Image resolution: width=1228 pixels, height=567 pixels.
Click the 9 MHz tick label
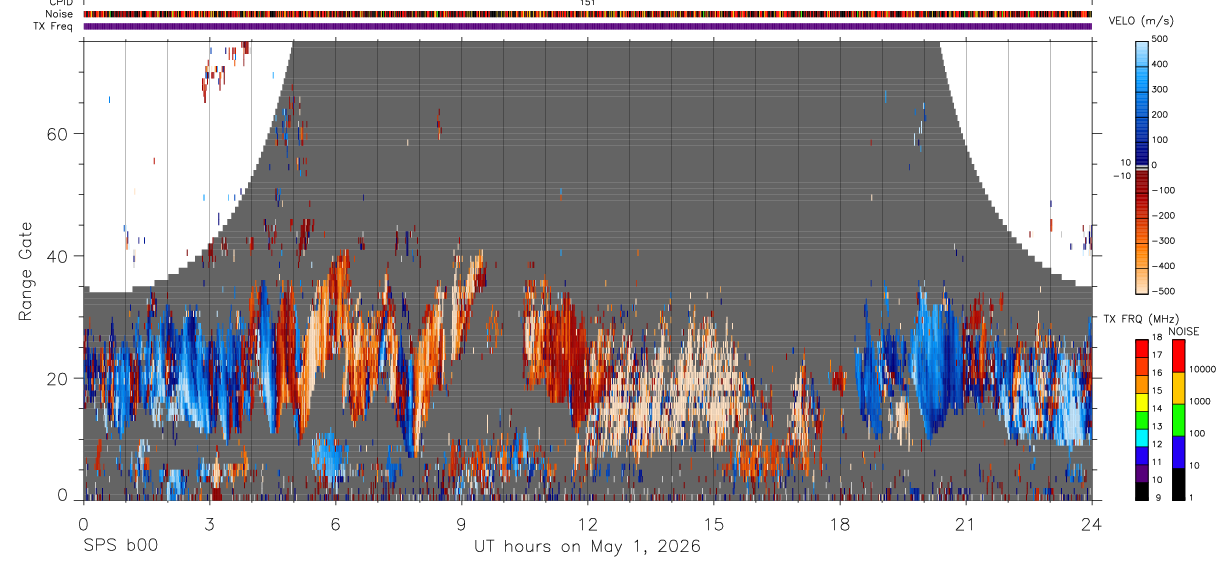[1157, 497]
